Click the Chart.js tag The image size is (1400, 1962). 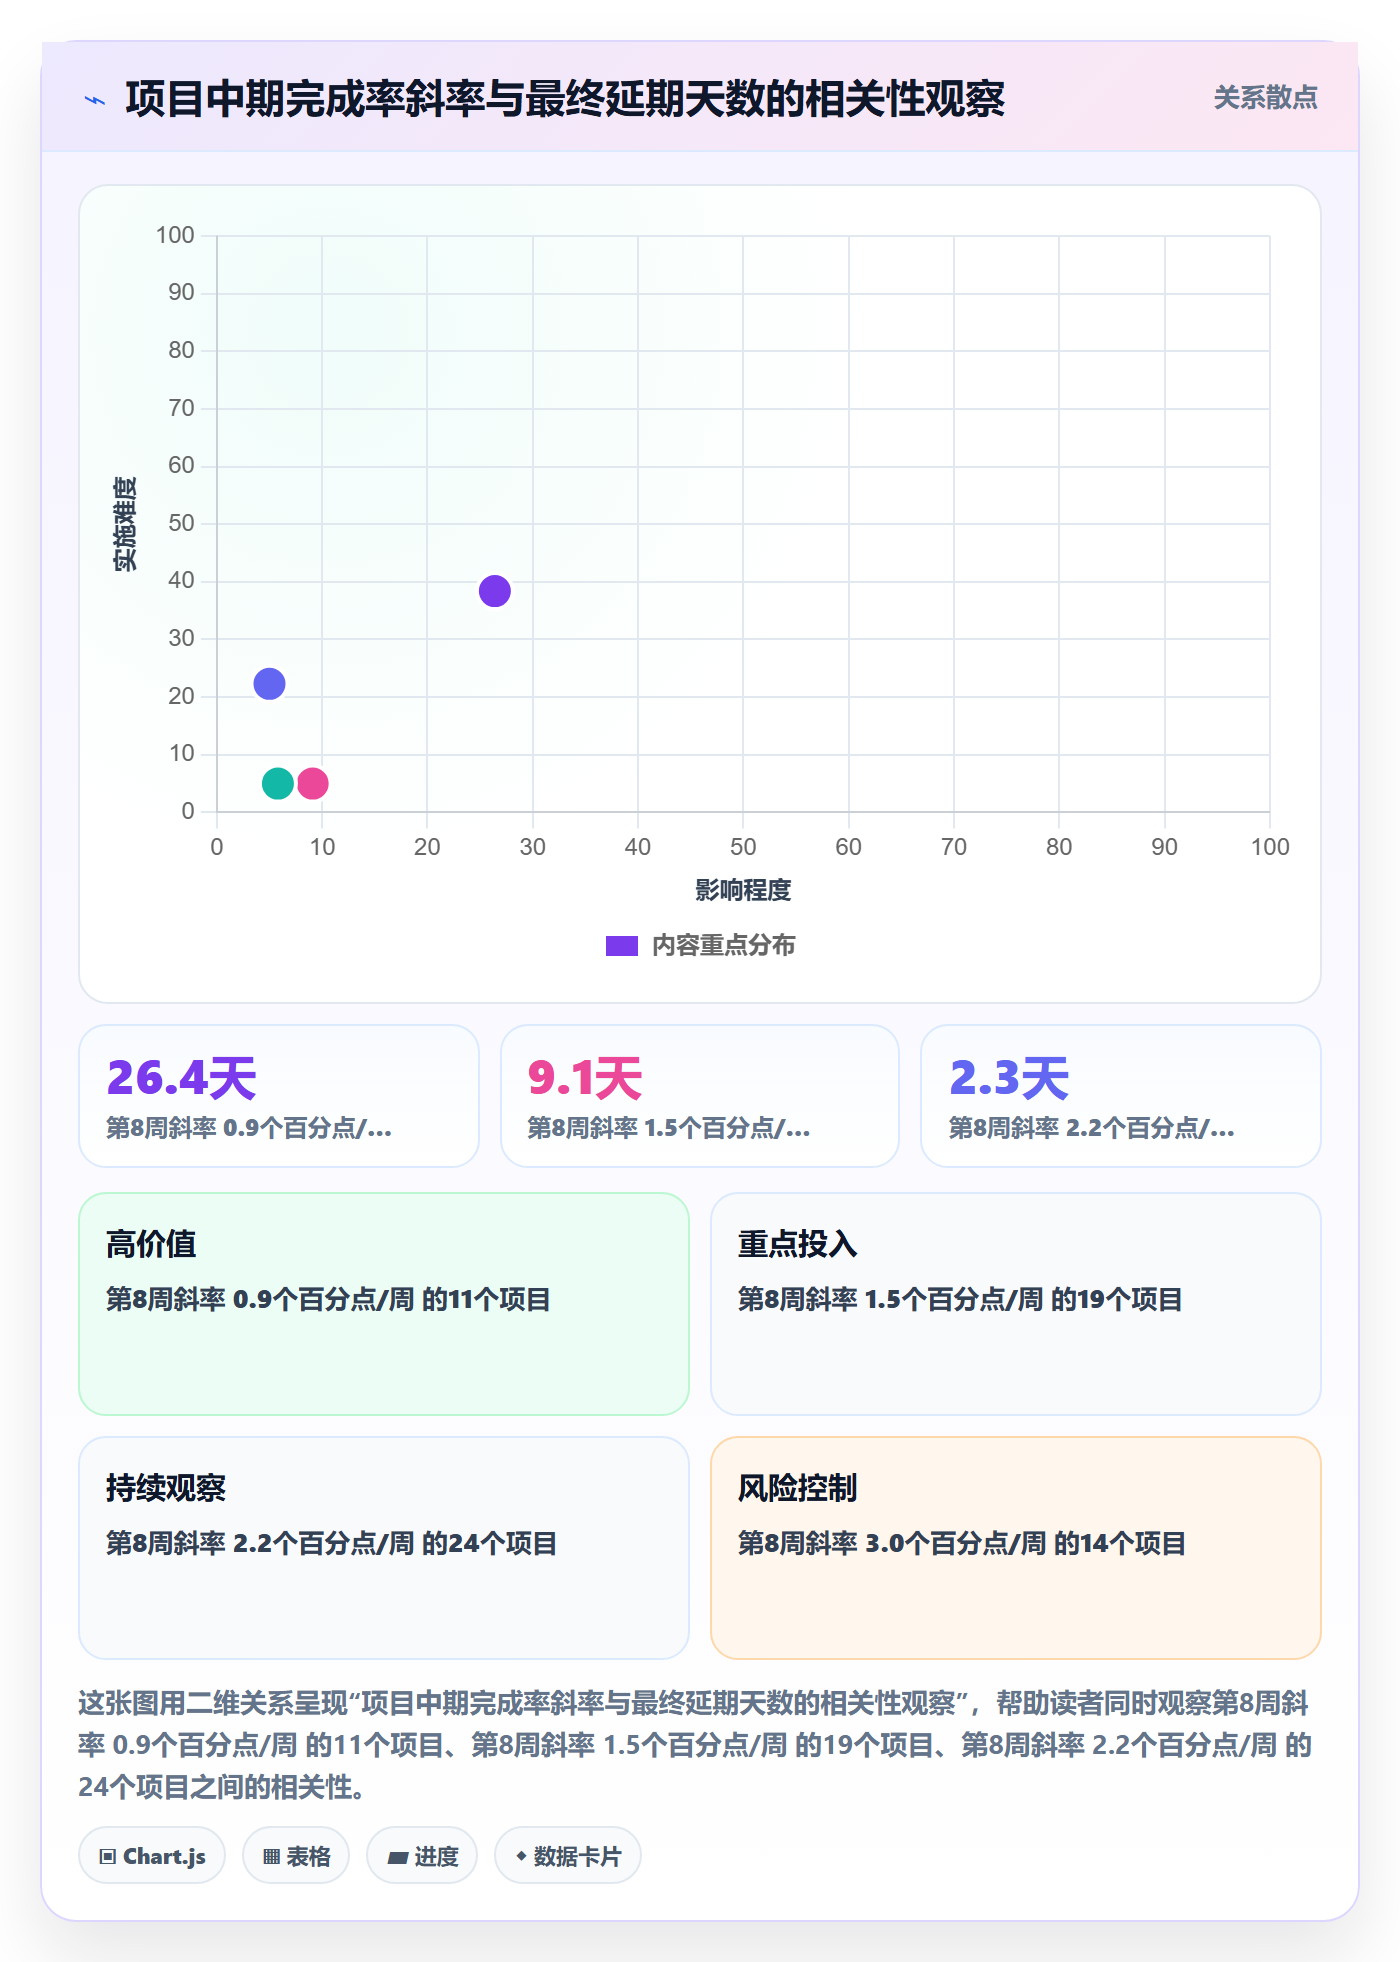coord(152,1856)
